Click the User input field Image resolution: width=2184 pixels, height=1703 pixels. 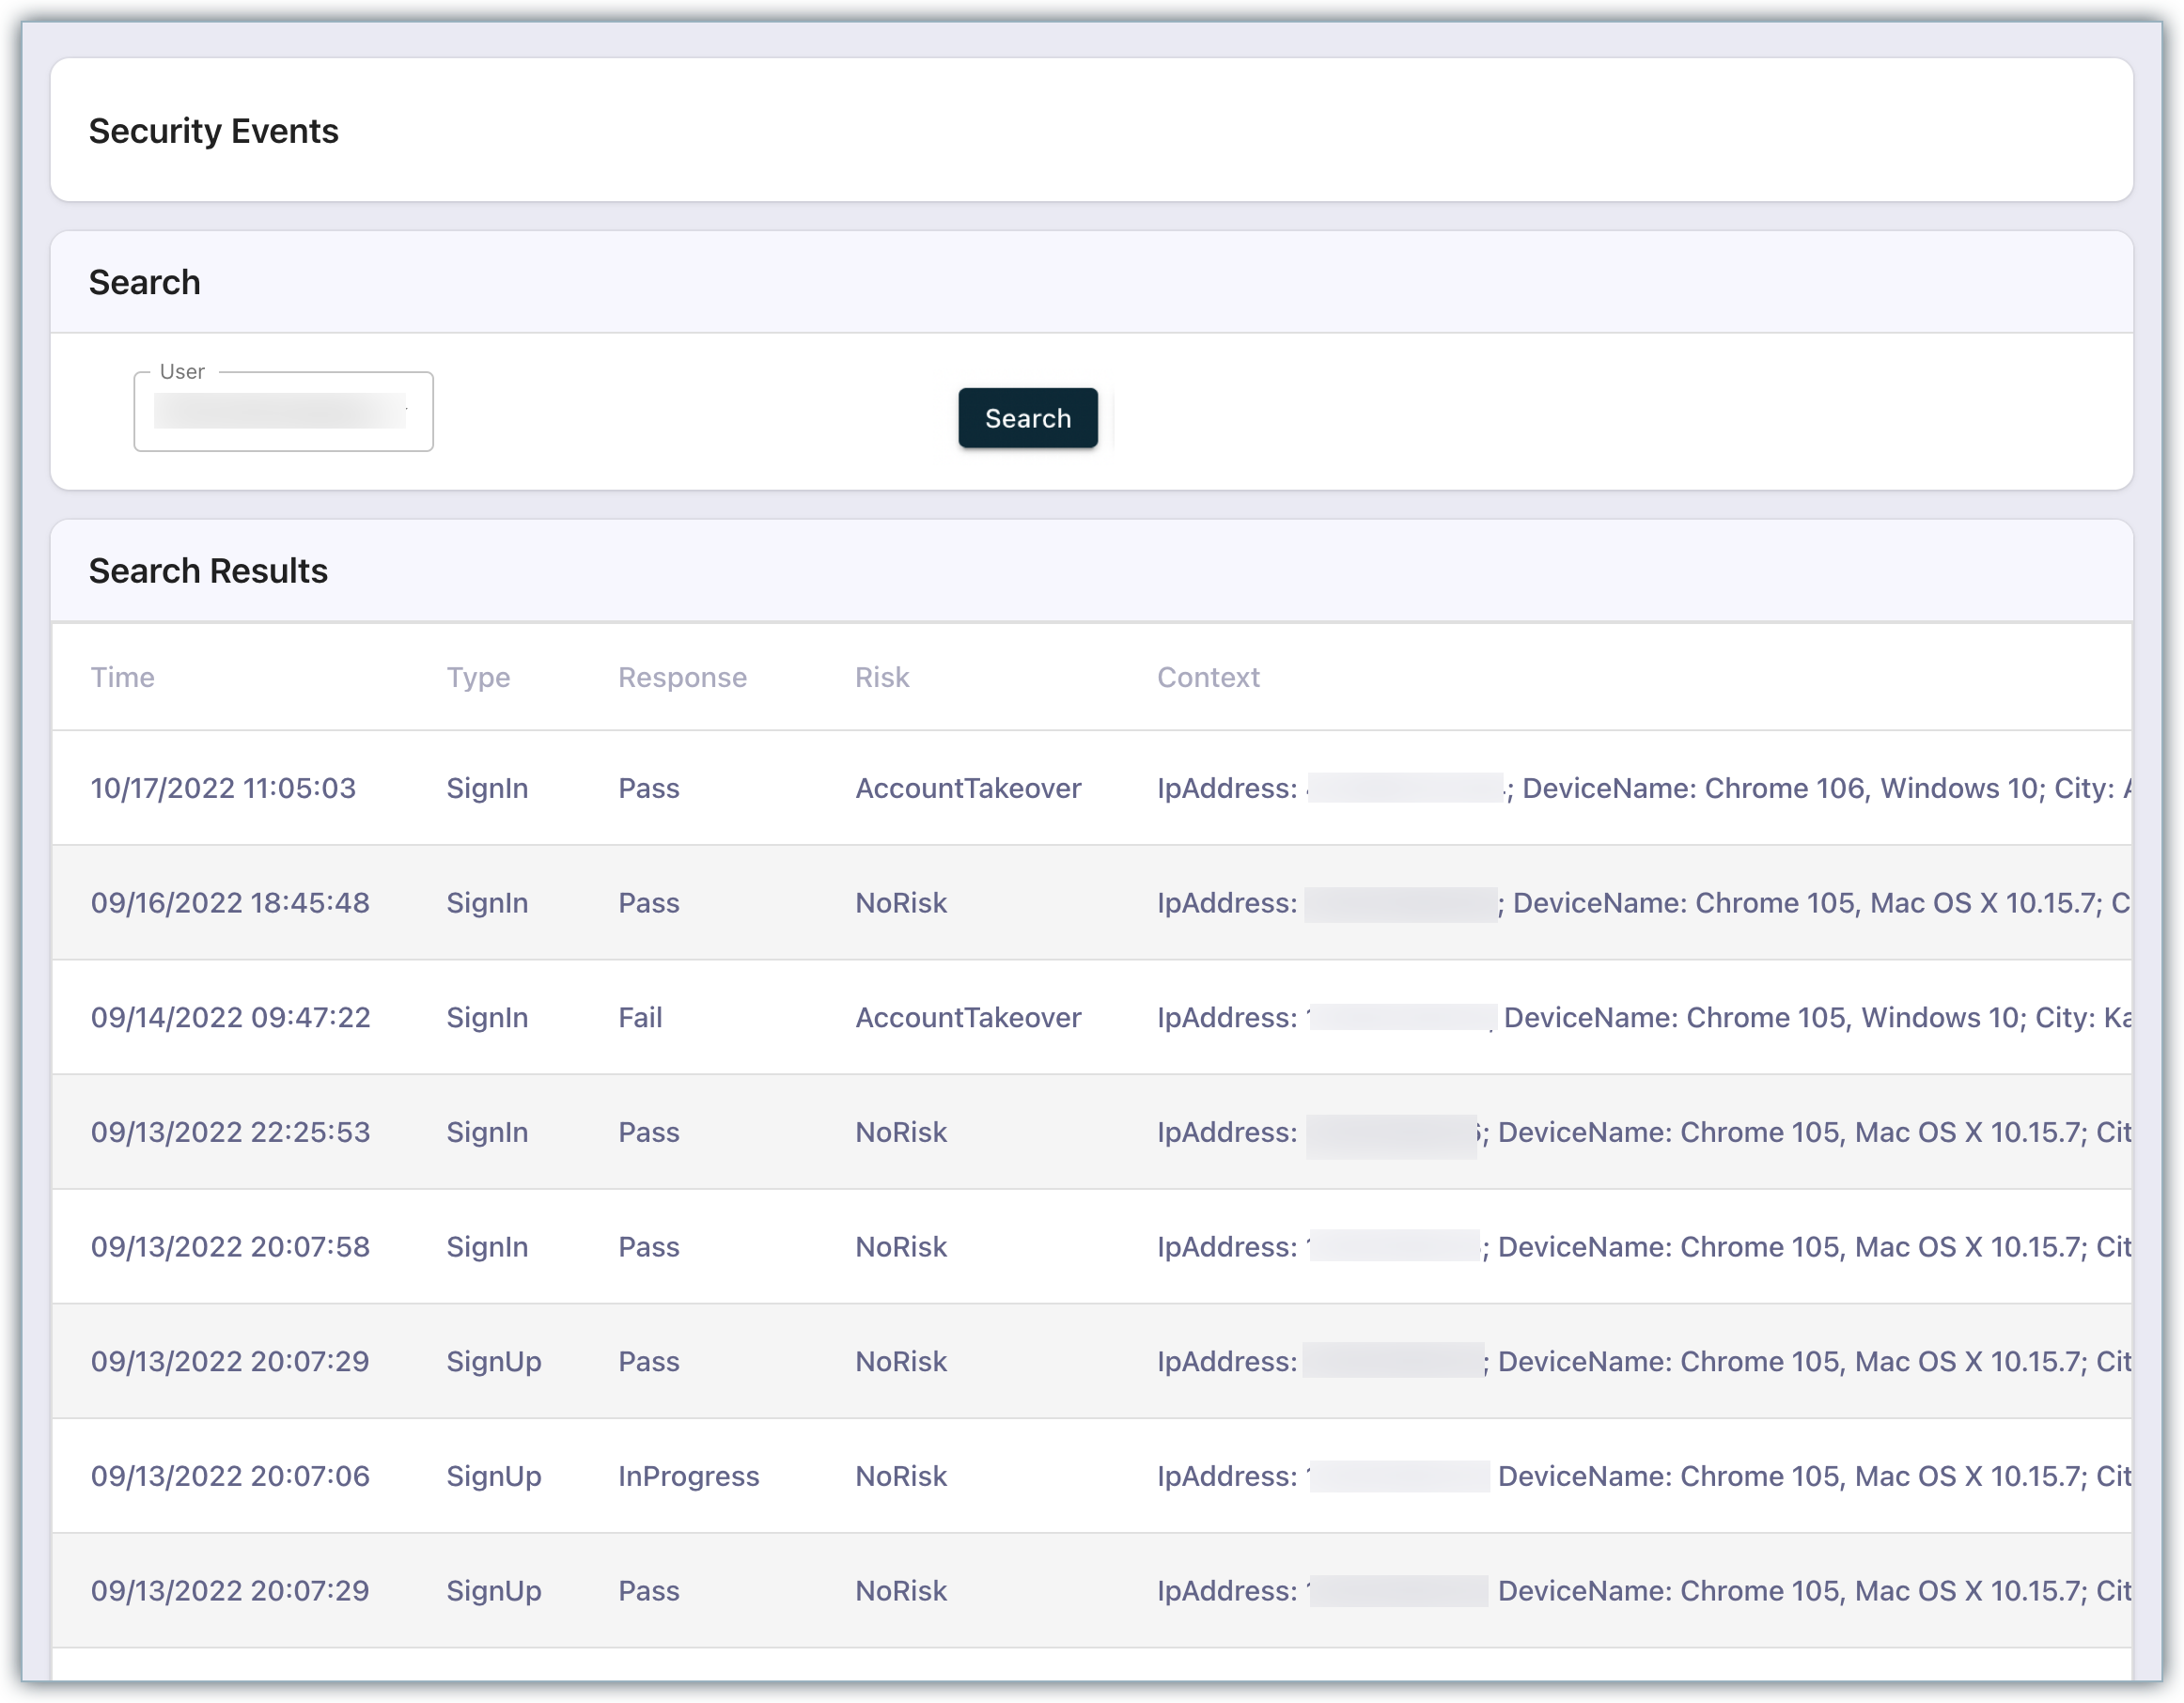tap(283, 412)
